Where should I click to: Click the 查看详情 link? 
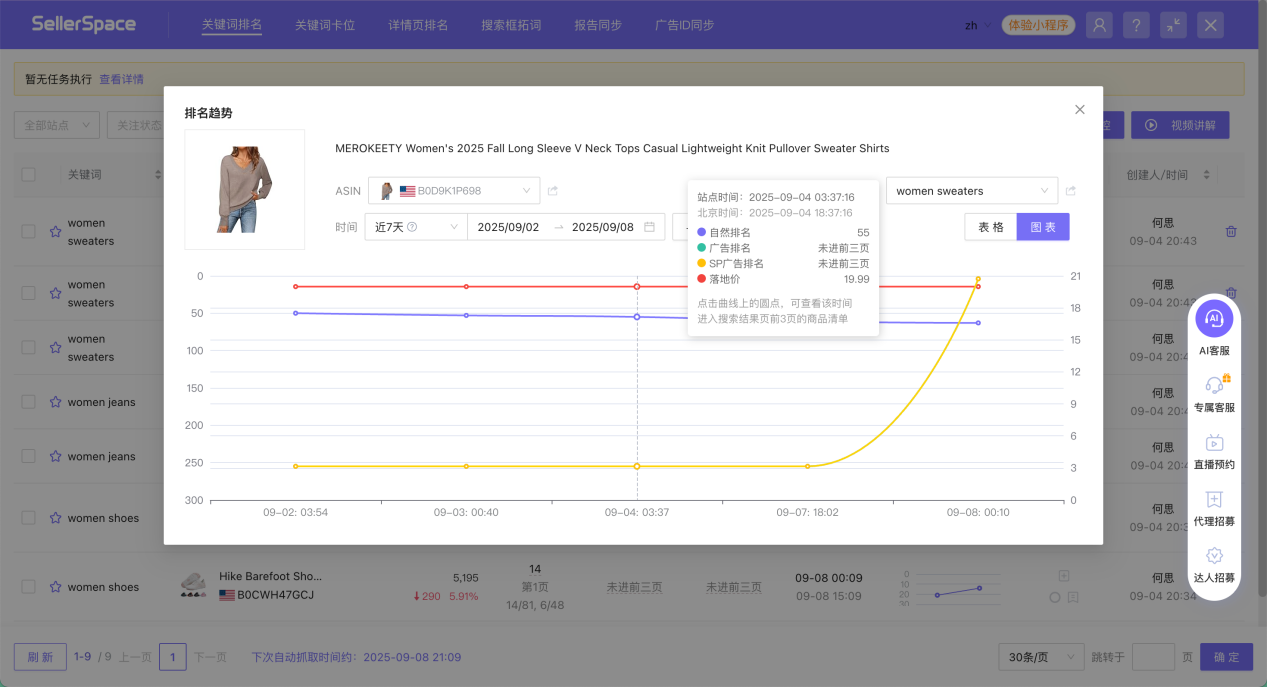pyautogui.click(x=121, y=79)
